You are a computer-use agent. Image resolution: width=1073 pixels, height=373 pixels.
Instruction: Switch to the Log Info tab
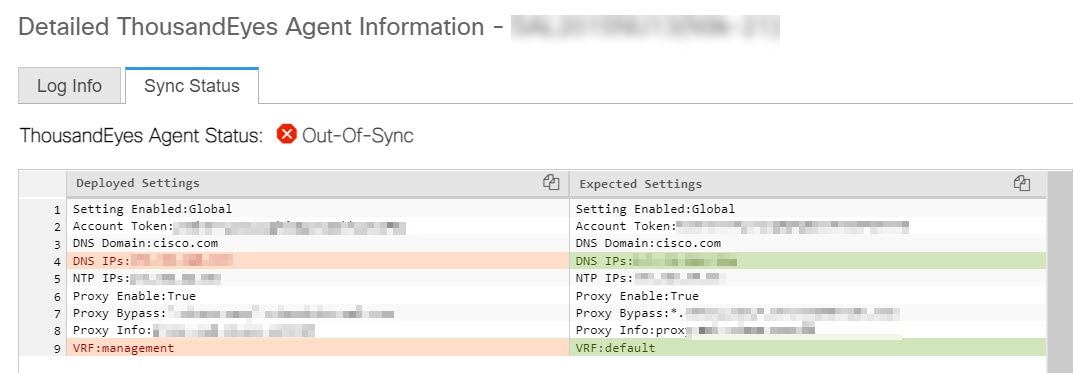pos(69,86)
